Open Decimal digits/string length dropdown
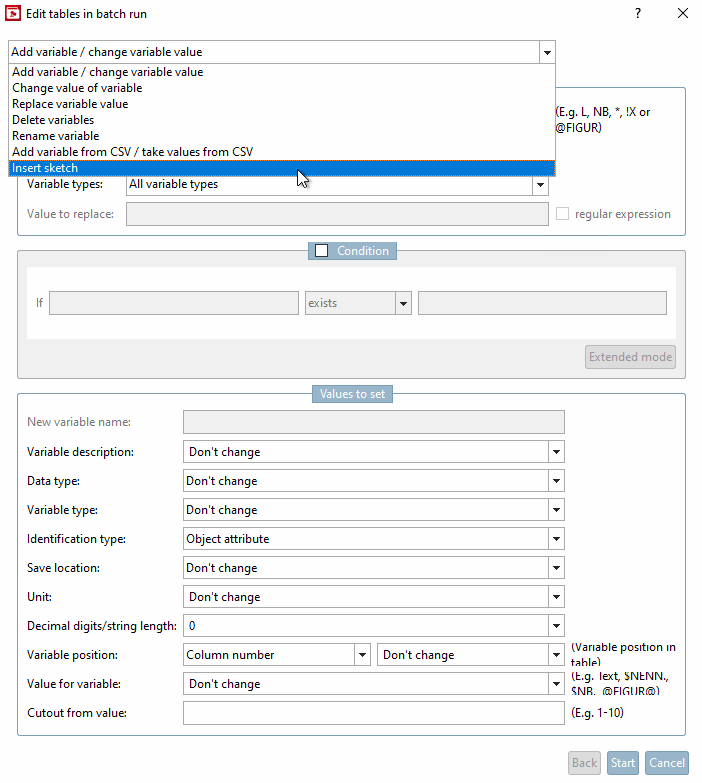This screenshot has height=783, width=702. pos(556,626)
